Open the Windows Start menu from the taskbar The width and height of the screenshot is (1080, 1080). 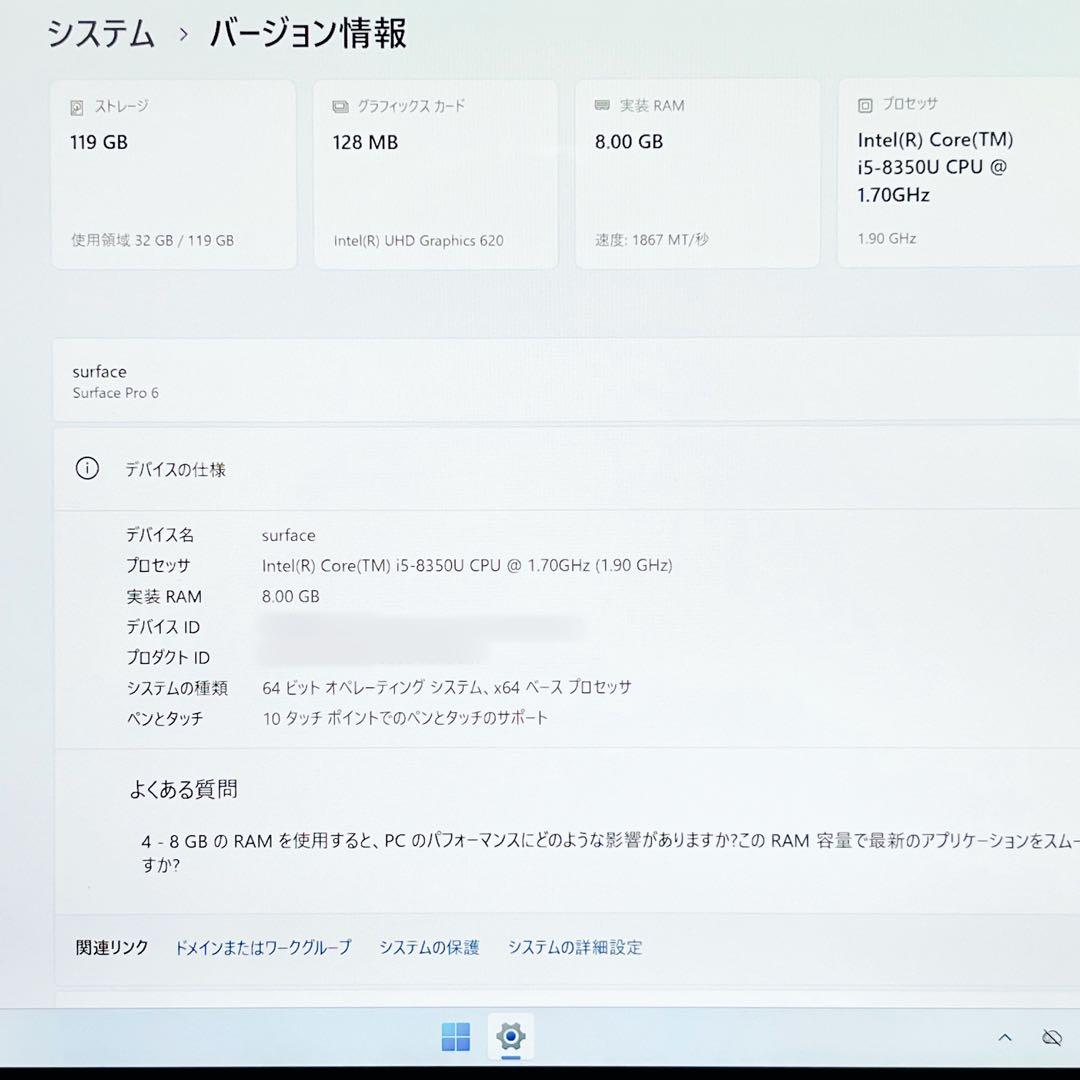click(x=456, y=1037)
